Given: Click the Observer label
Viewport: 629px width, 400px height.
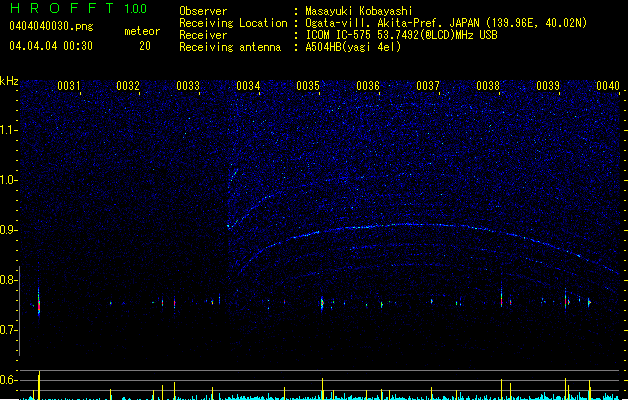Looking at the screenshot, I should click(x=203, y=11).
